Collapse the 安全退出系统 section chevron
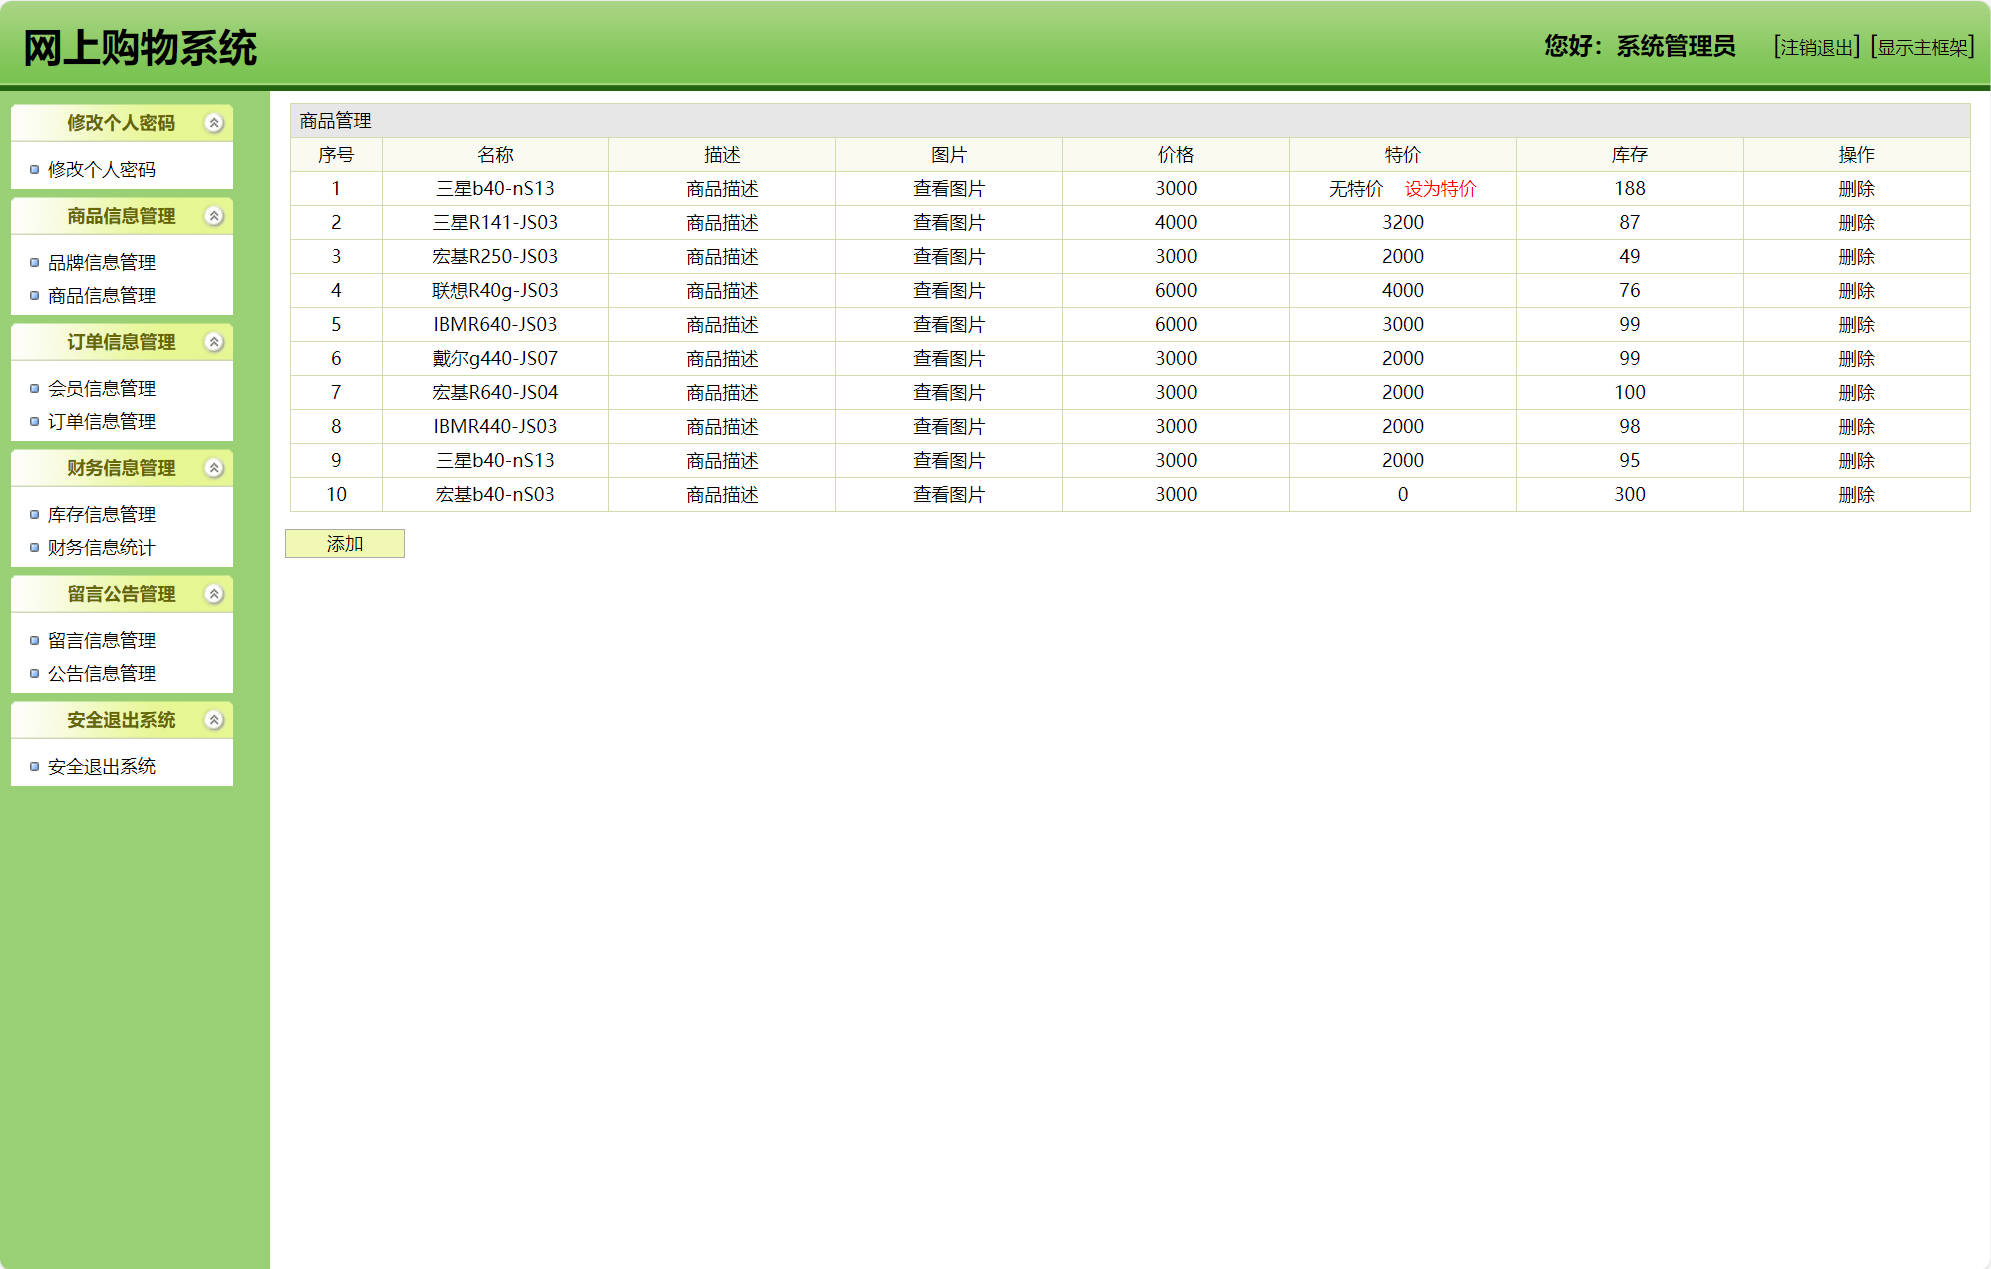This screenshot has height=1269, width=1991. [213, 720]
